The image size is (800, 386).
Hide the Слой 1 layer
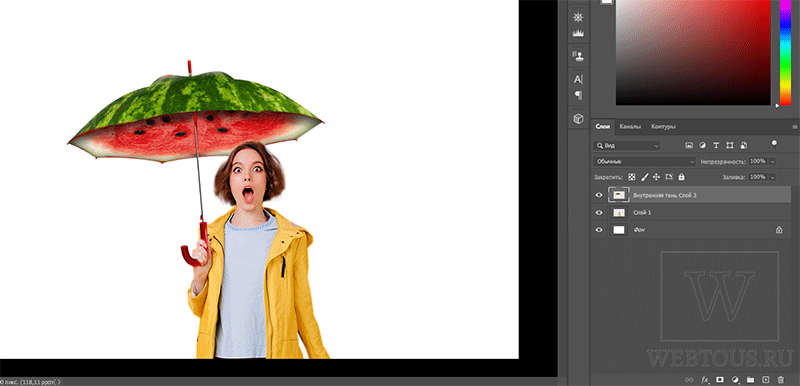click(x=599, y=213)
